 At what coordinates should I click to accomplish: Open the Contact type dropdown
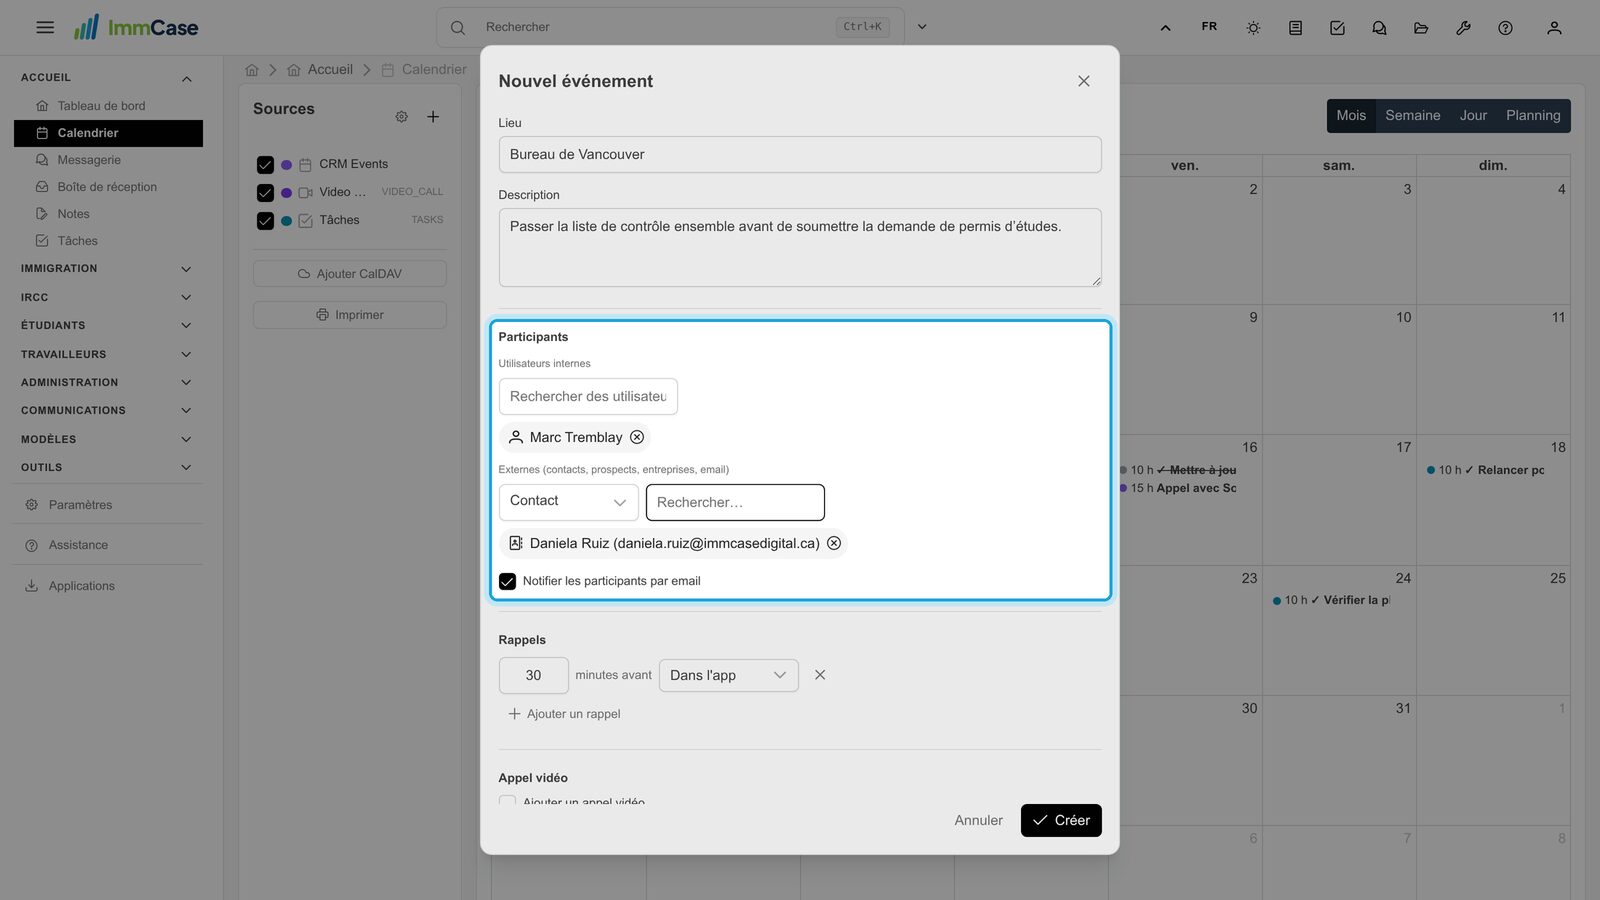pyautogui.click(x=568, y=502)
